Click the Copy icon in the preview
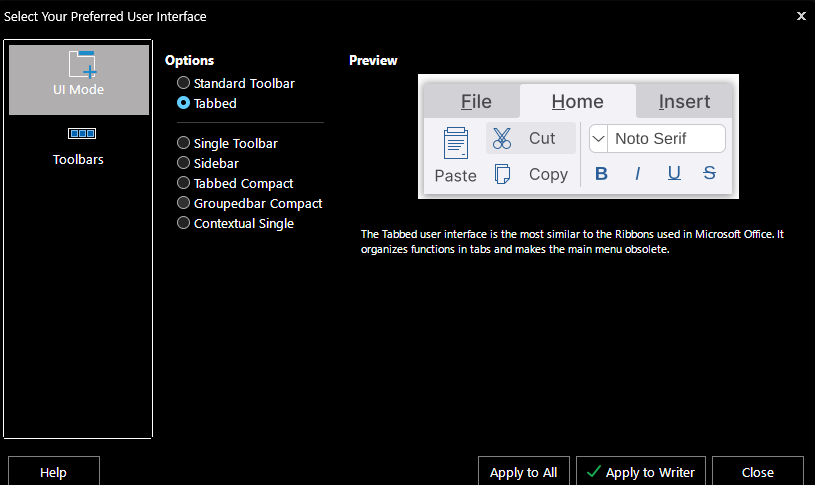Image resolution: width=815 pixels, height=485 pixels. click(502, 174)
